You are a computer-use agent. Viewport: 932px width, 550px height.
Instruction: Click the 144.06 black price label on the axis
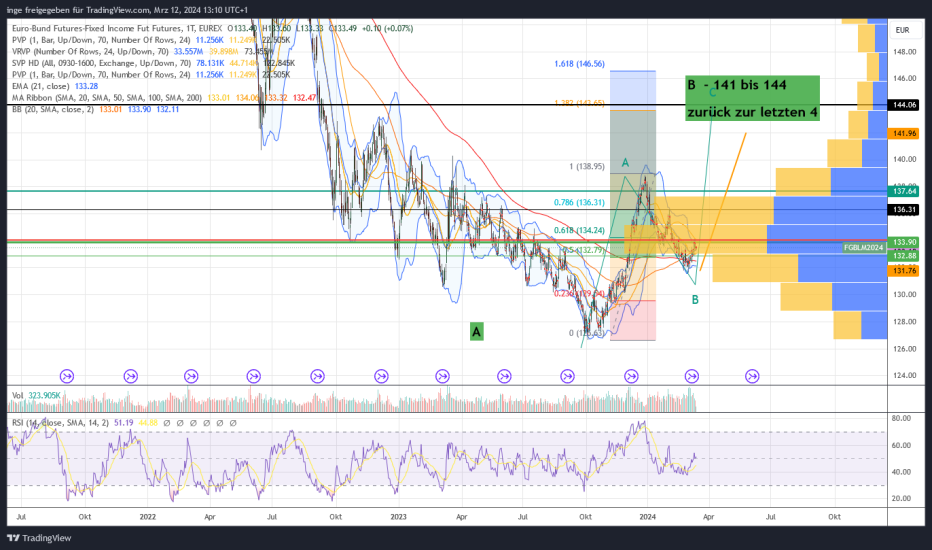[903, 105]
